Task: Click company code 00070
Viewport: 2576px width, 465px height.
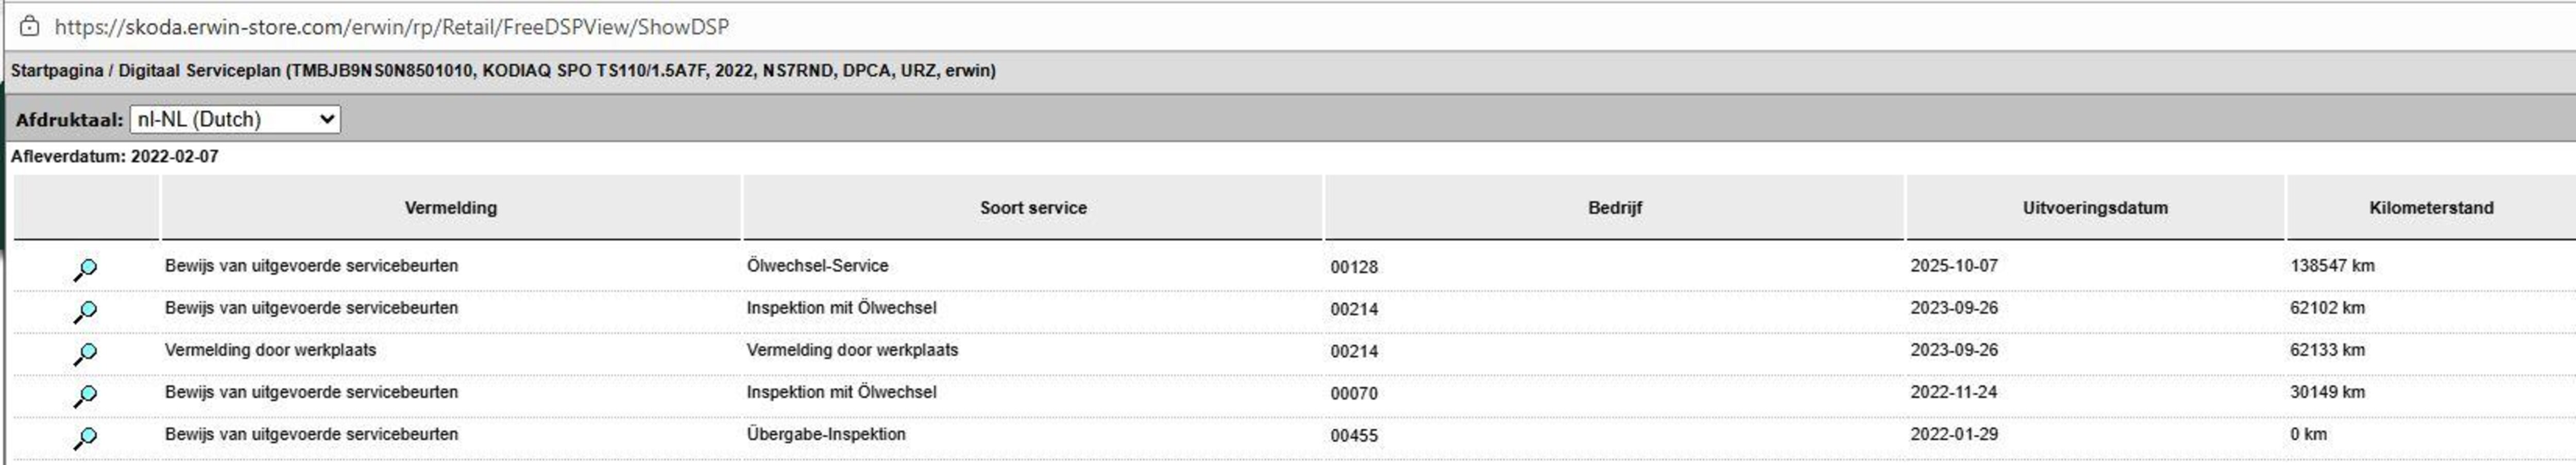Action: [x=1354, y=394]
